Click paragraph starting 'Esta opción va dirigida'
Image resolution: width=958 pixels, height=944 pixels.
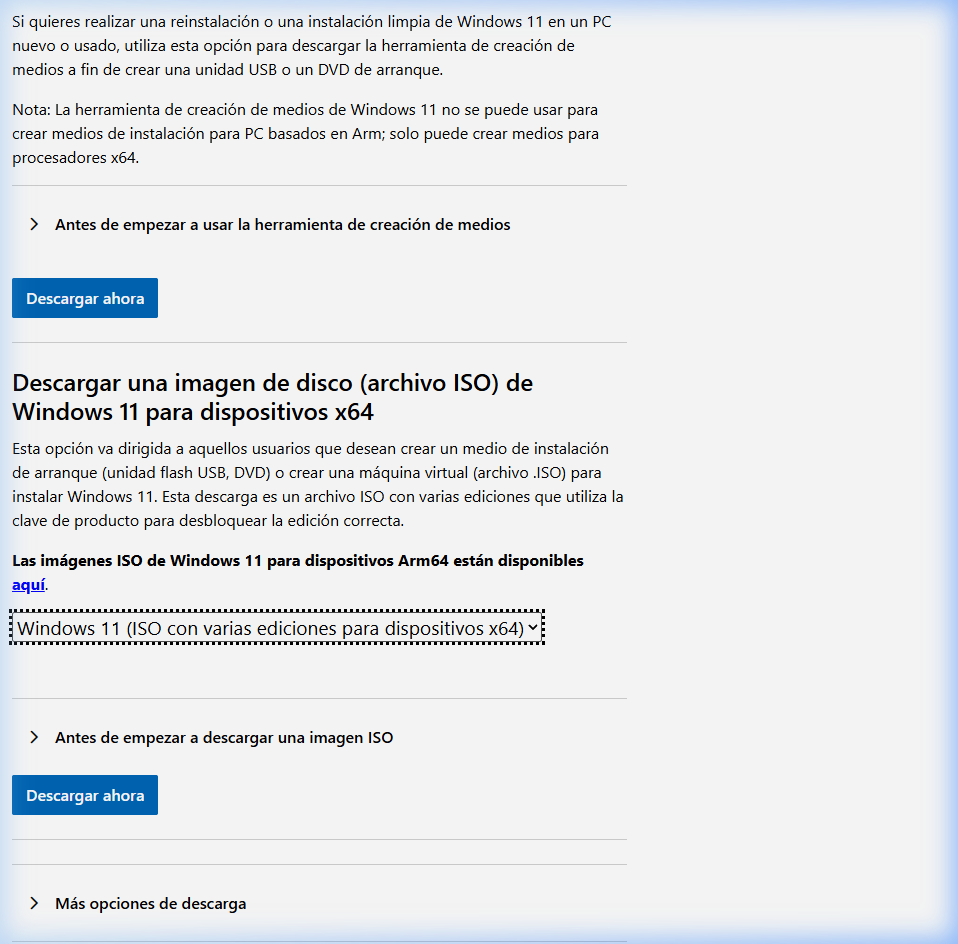pyautogui.click(x=318, y=485)
